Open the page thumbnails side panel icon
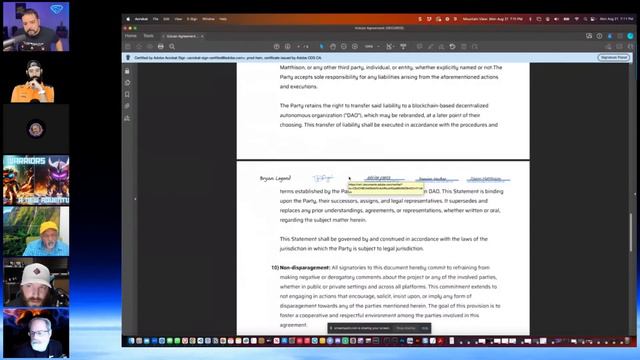 point(127,83)
